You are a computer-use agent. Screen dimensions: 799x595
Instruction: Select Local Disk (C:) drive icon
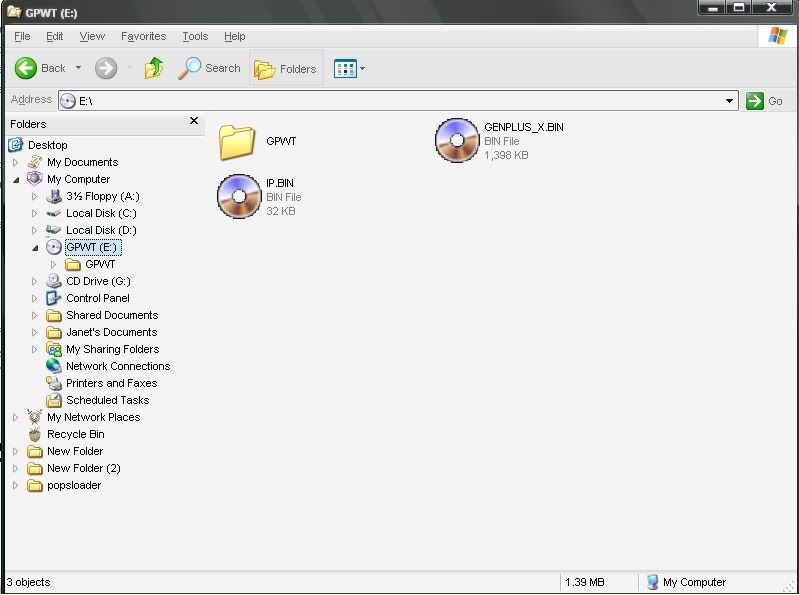pyautogui.click(x=54, y=213)
